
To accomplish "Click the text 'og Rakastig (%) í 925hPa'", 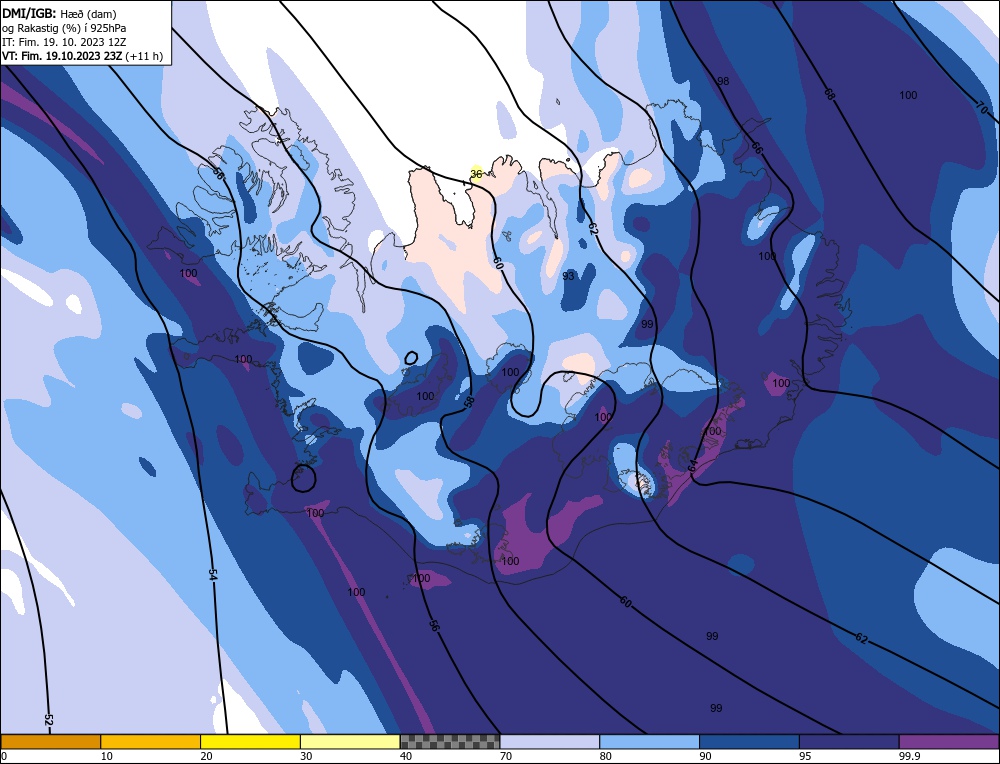I will pos(64,28).
